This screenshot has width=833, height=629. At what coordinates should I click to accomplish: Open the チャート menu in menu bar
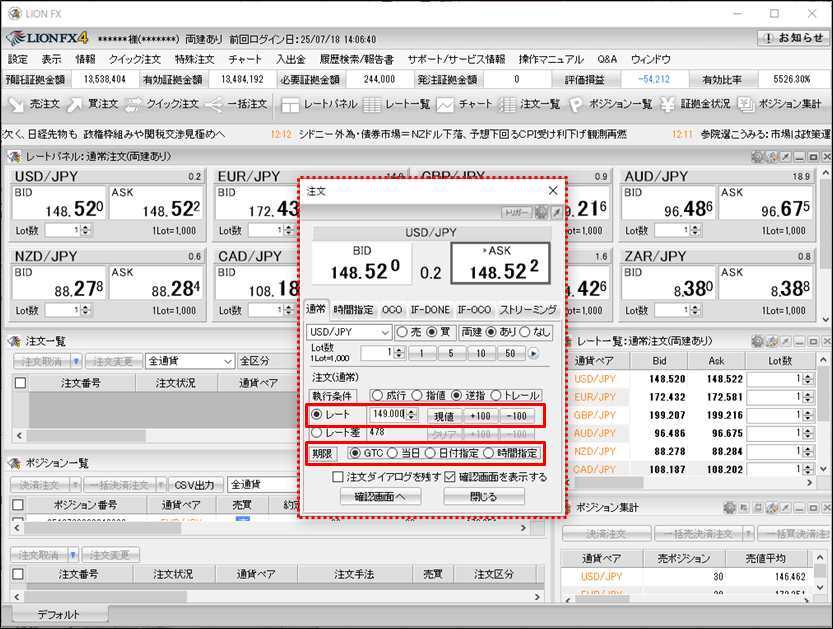coord(245,59)
